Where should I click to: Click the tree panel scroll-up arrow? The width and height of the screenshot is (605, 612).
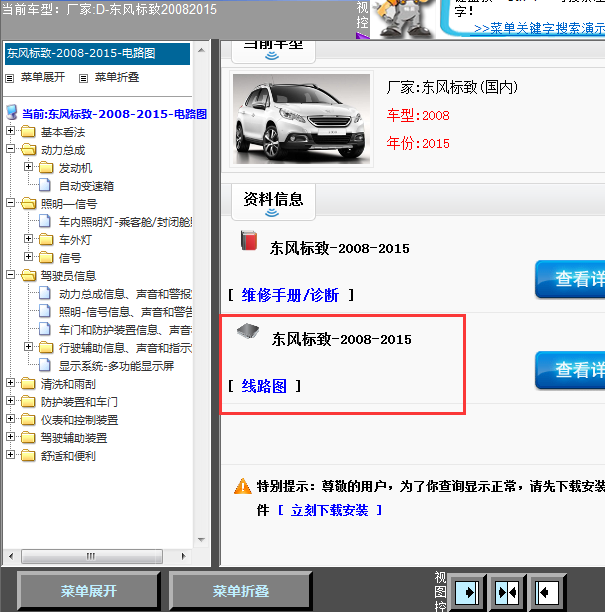tap(201, 50)
